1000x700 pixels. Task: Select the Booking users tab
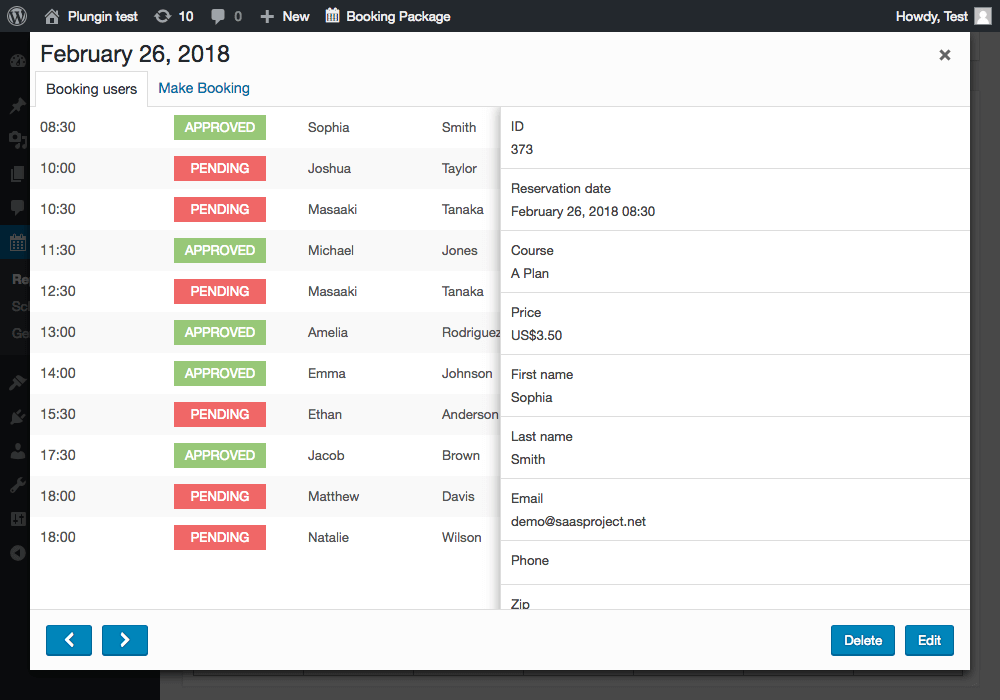click(91, 89)
